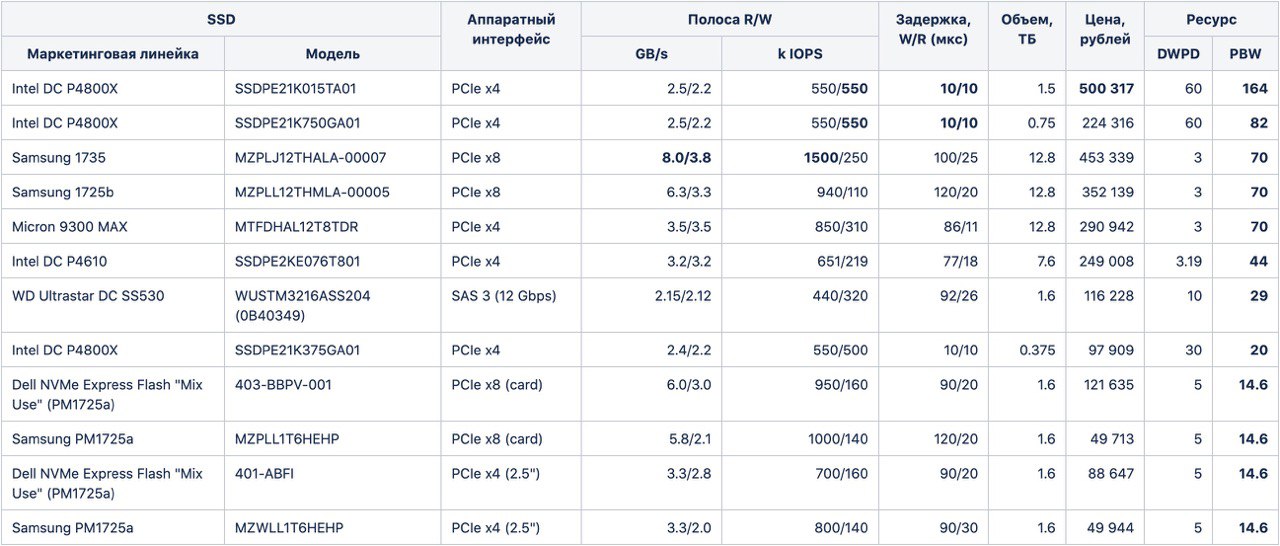
Task: Click the k IOPS subheader
Action: (800, 54)
